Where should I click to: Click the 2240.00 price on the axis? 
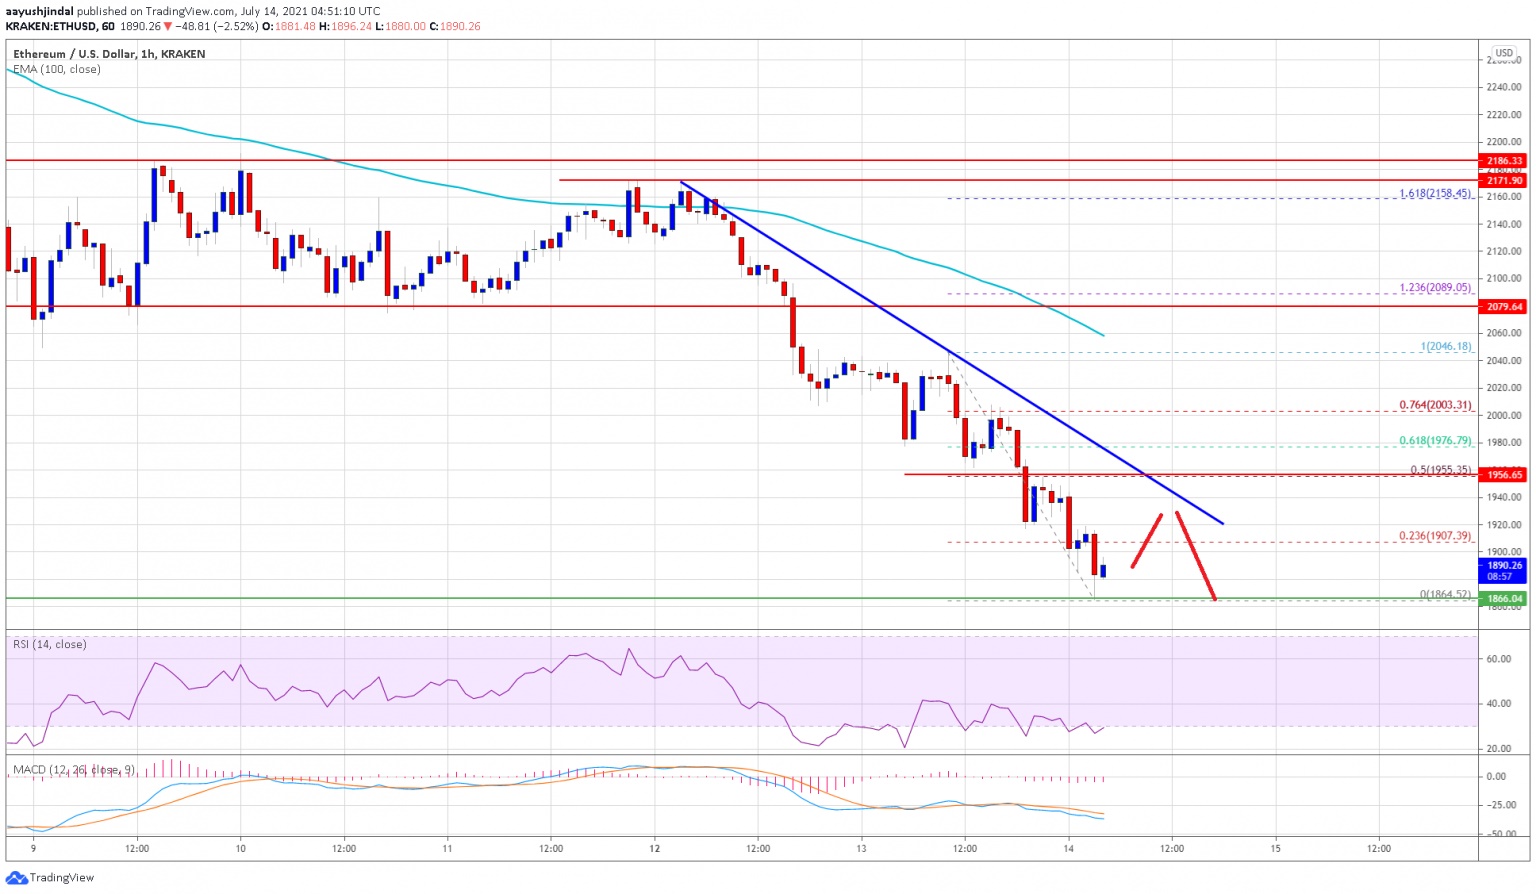tap(1503, 87)
